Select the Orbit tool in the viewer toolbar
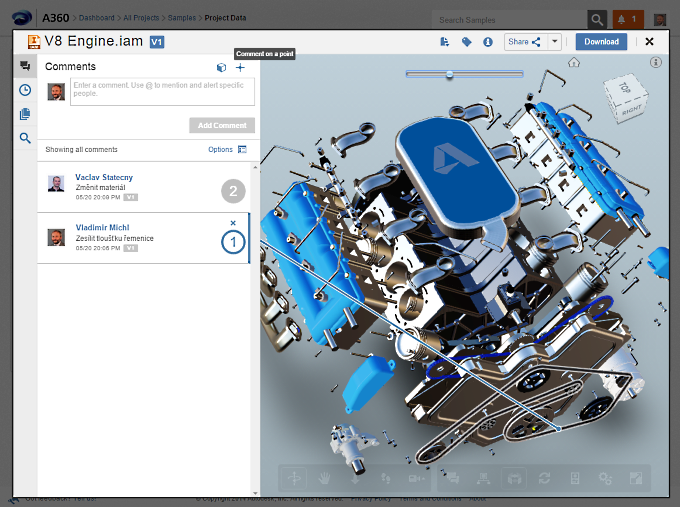This screenshot has width=680, height=507. [294, 478]
